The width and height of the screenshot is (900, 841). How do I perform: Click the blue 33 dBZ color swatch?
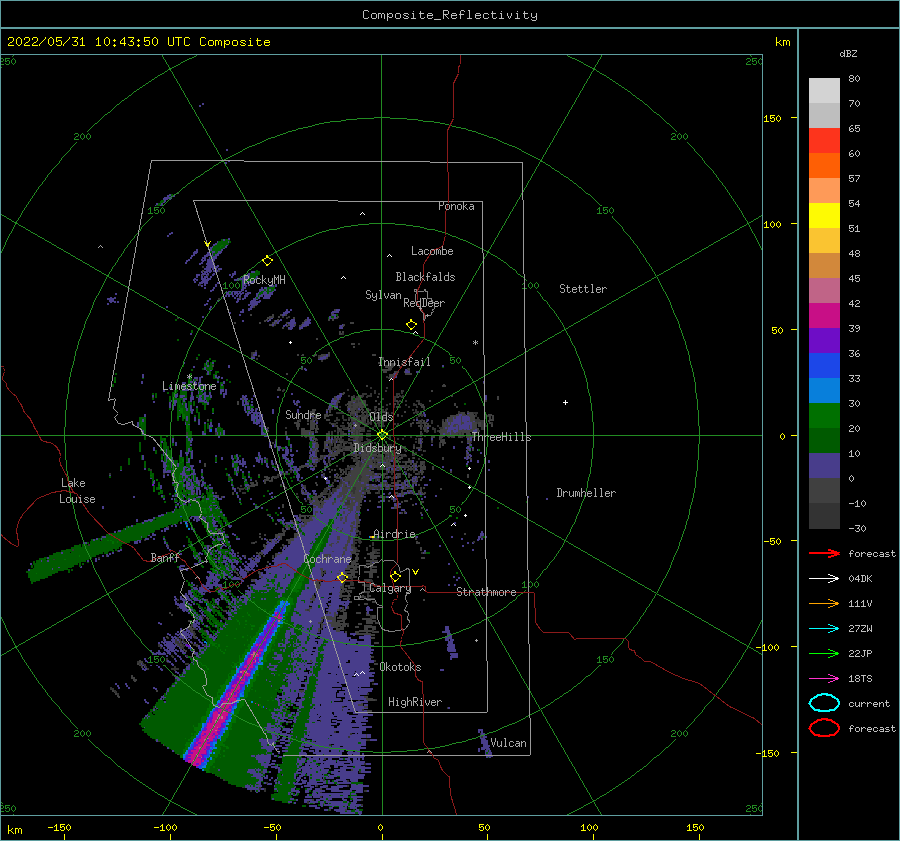point(824,365)
